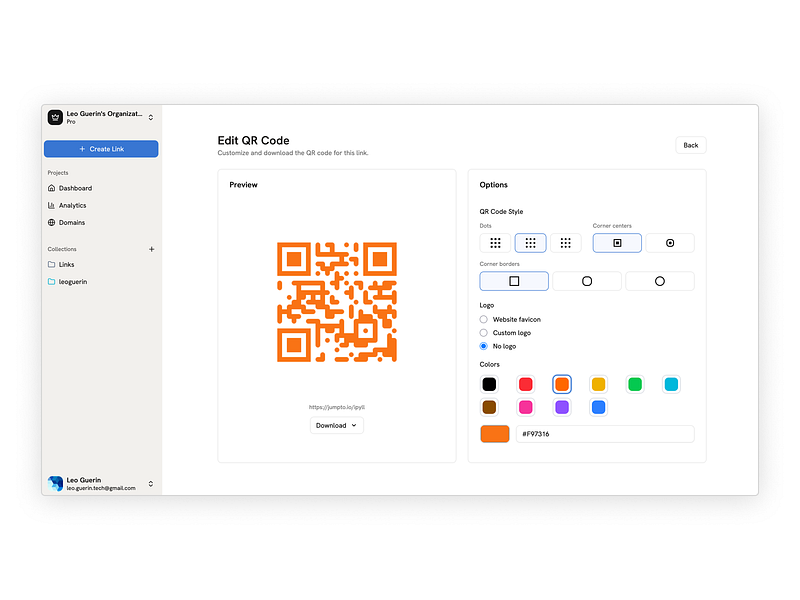800x600 pixels.
Task: Click the Edit QR Code heading
Action: coord(254,140)
